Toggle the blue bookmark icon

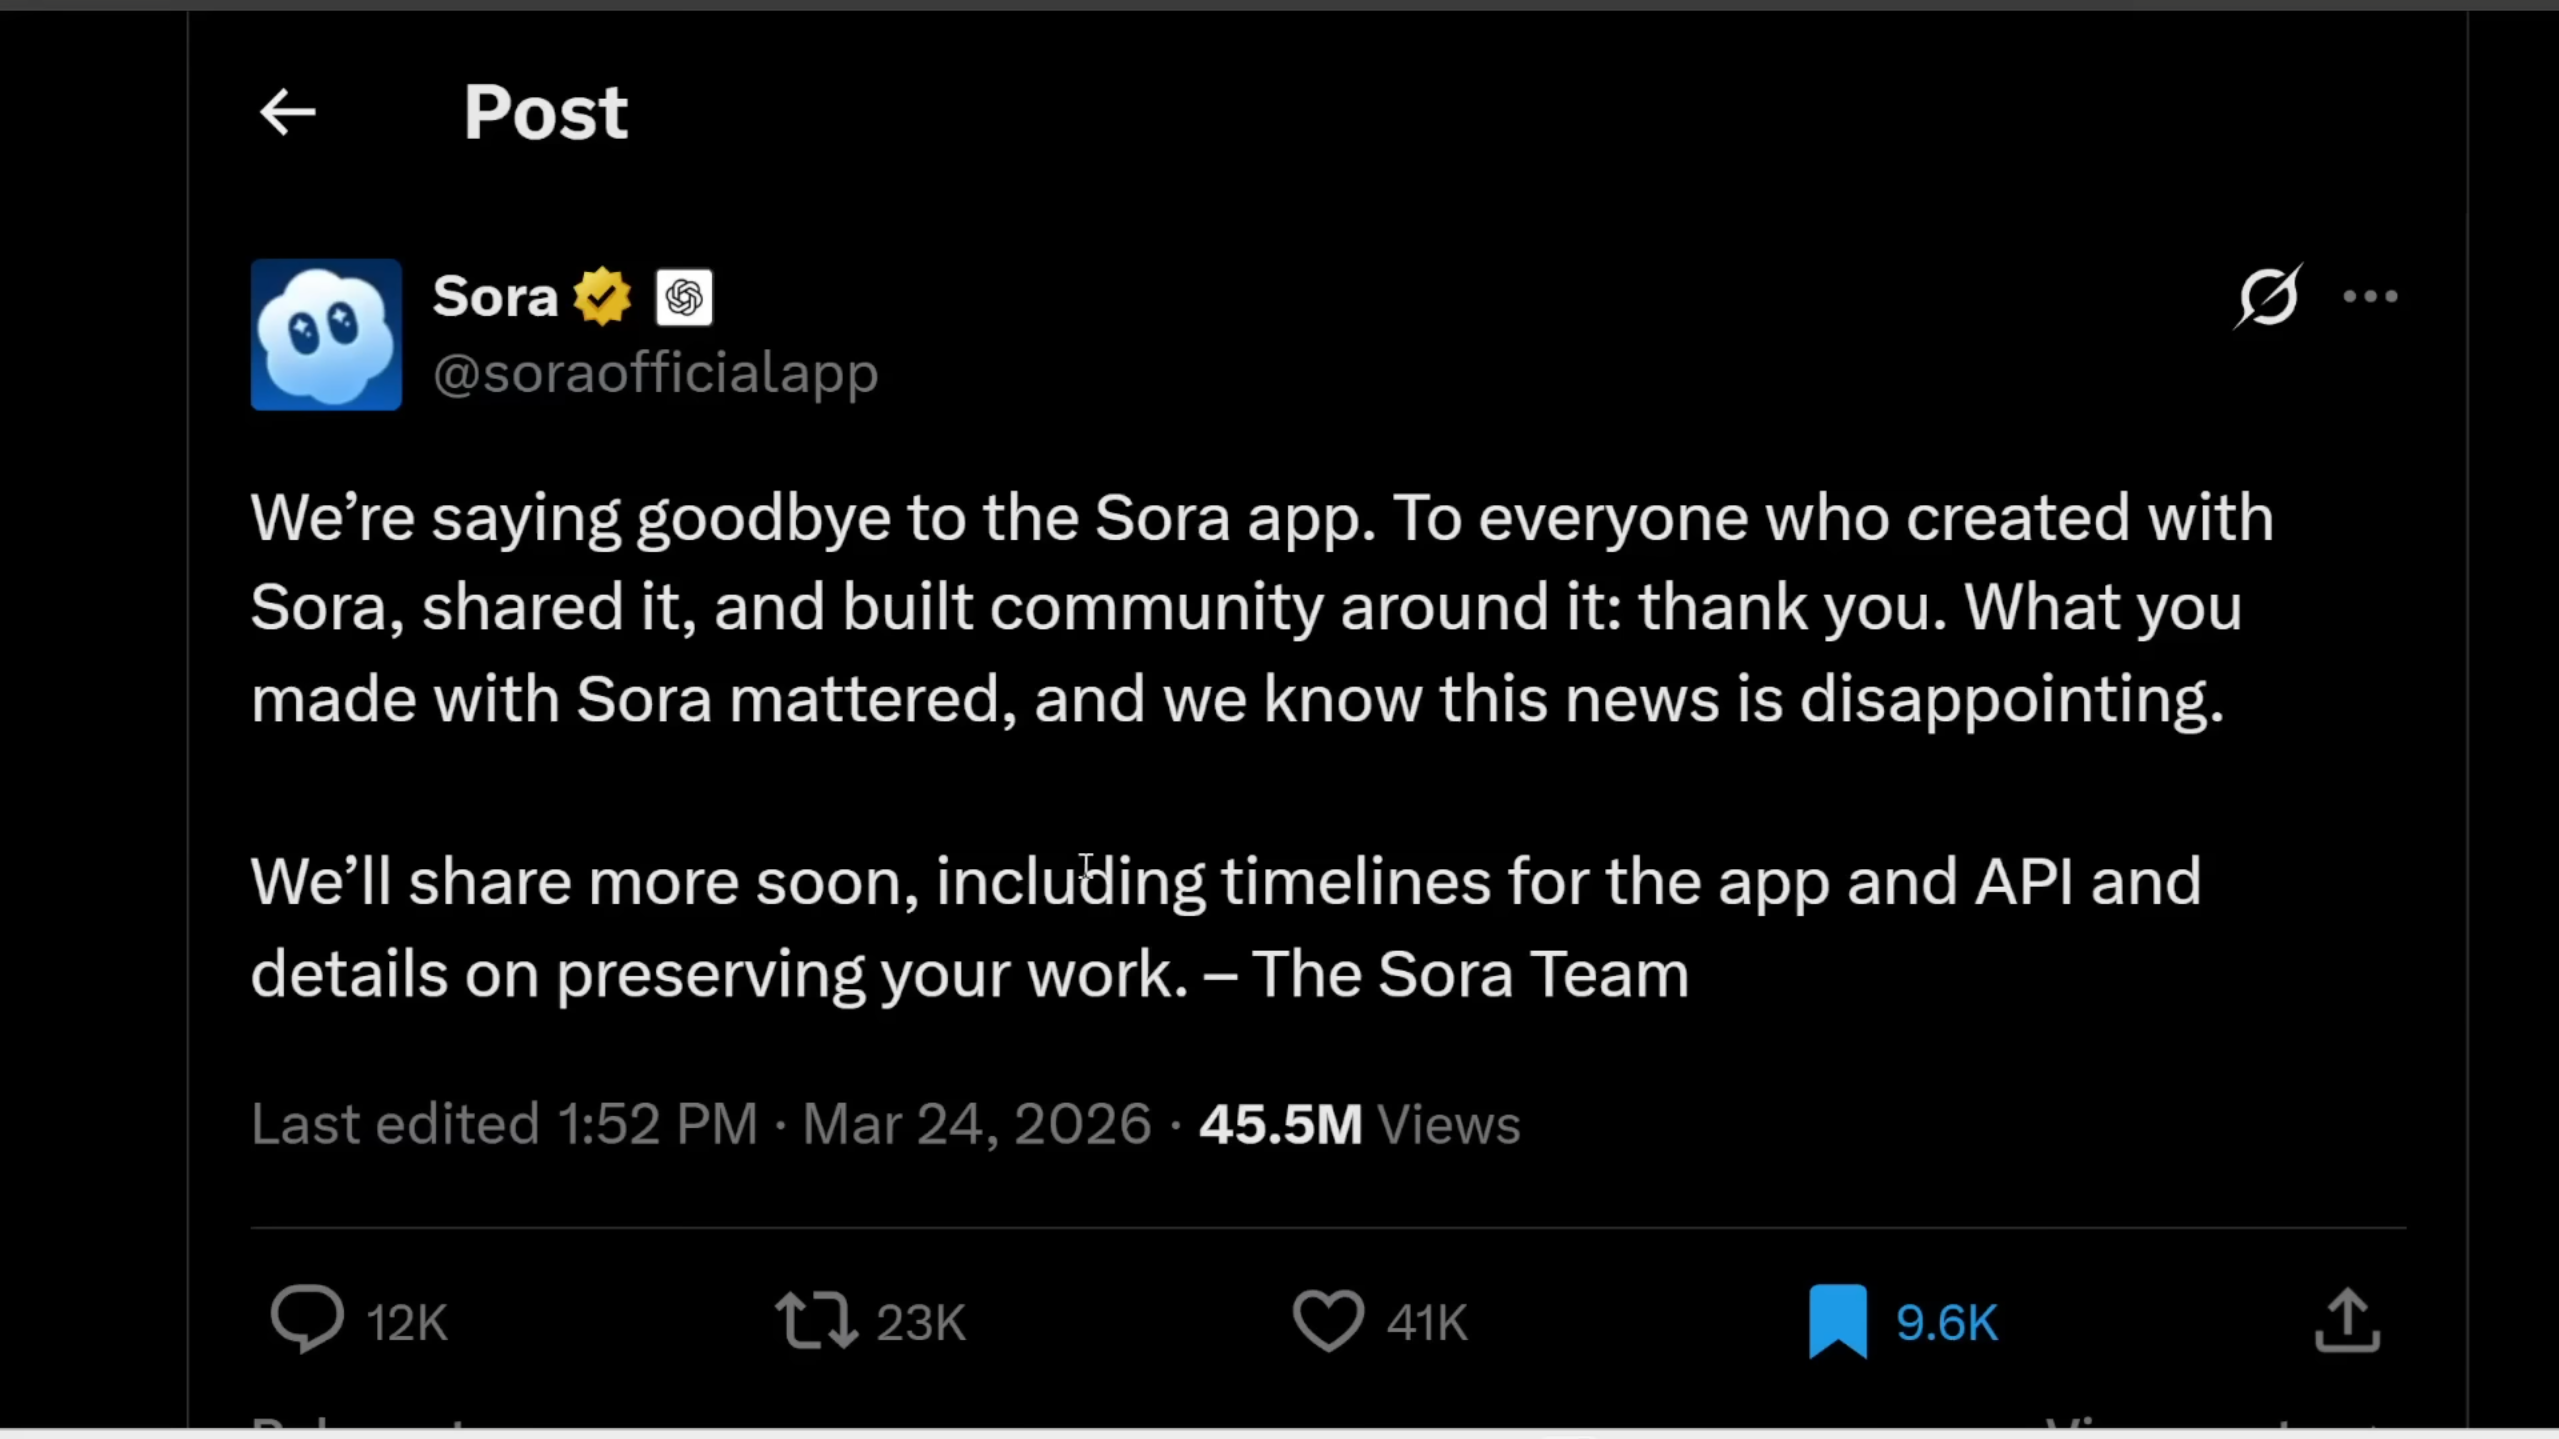1837,1320
